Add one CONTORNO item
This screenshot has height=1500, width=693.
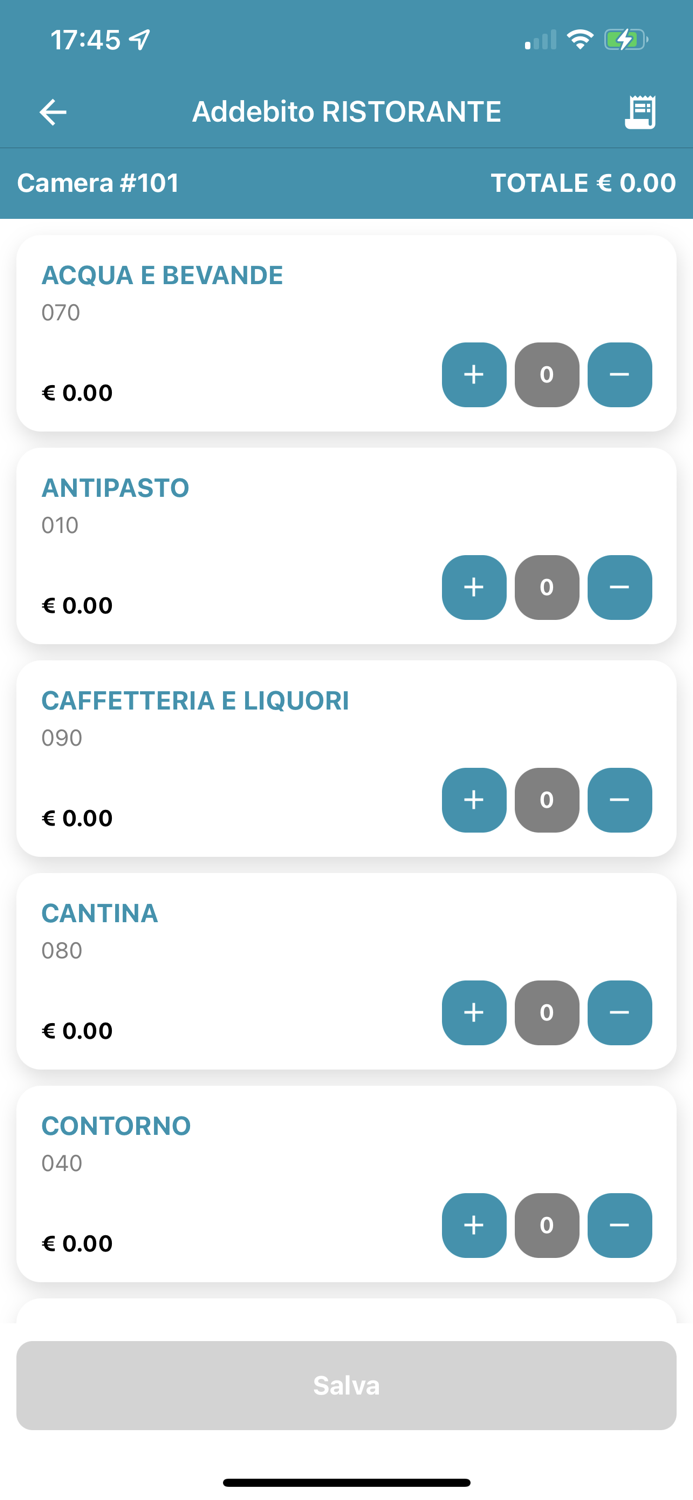474,1226
